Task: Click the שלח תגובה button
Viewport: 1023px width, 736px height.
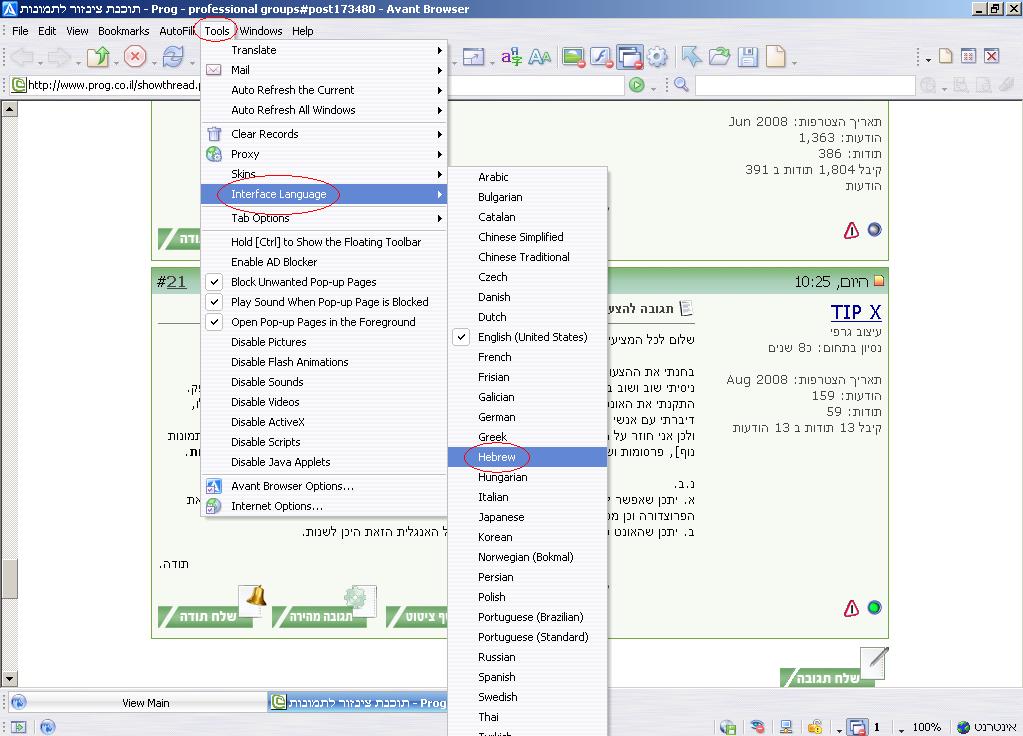Action: tap(826, 678)
